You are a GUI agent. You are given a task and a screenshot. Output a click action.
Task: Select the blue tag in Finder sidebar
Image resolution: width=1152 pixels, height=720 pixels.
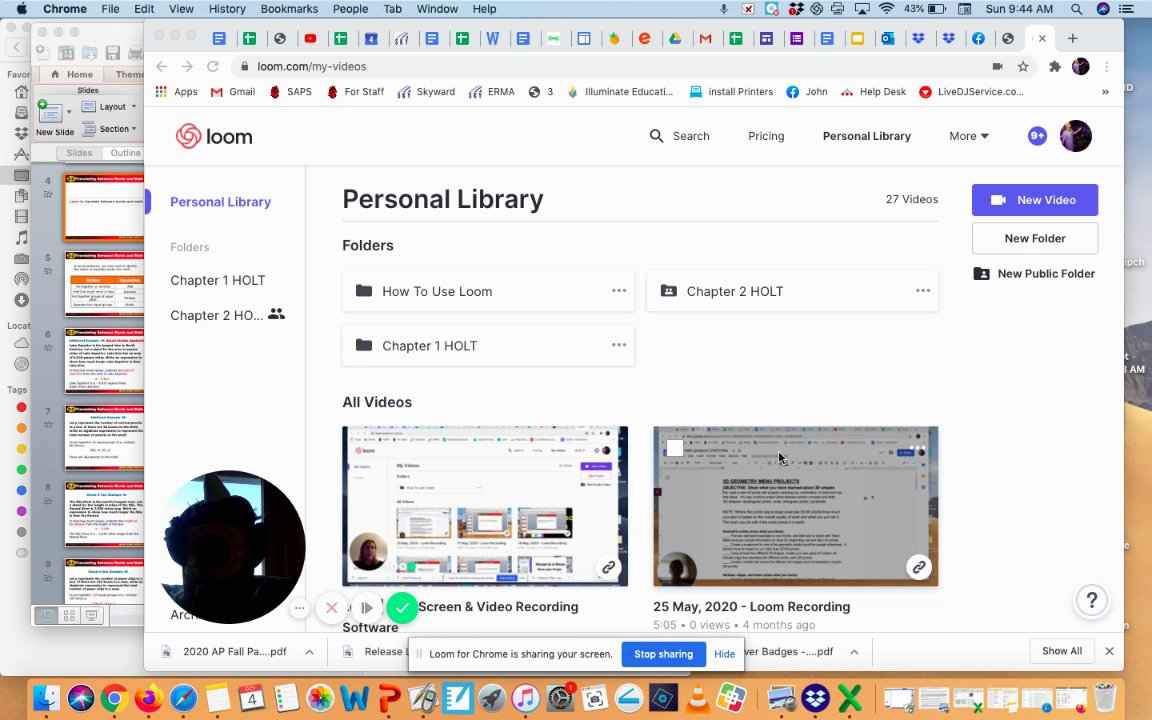click(21, 490)
